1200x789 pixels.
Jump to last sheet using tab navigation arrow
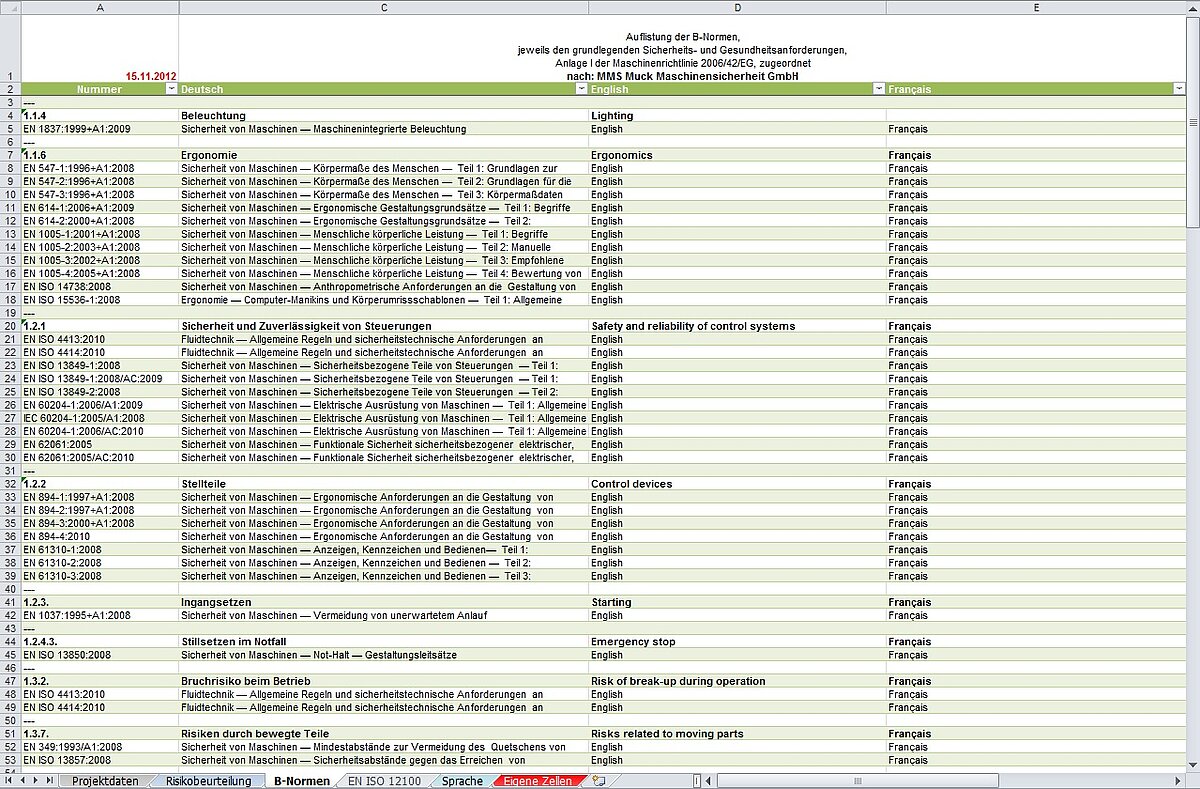(x=50, y=780)
